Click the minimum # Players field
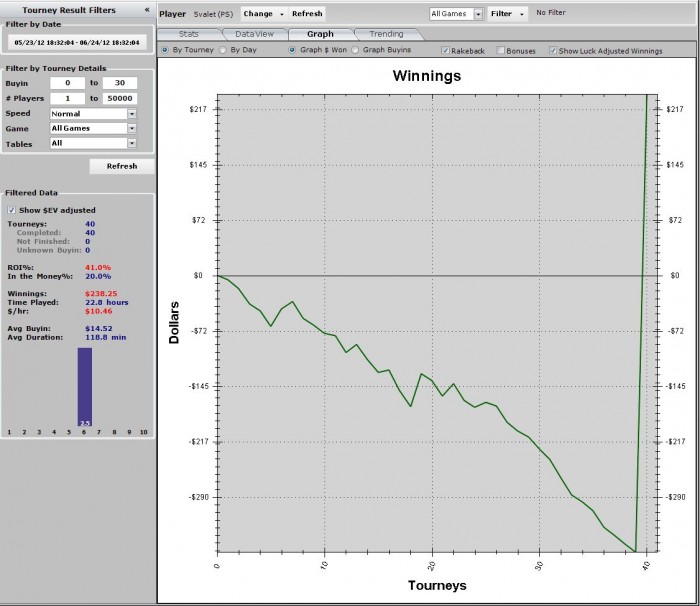Image resolution: width=700 pixels, height=606 pixels. click(67, 98)
